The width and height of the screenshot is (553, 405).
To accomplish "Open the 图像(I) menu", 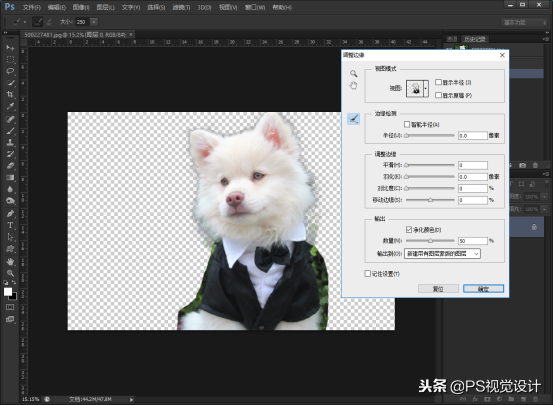I will click(x=81, y=7).
